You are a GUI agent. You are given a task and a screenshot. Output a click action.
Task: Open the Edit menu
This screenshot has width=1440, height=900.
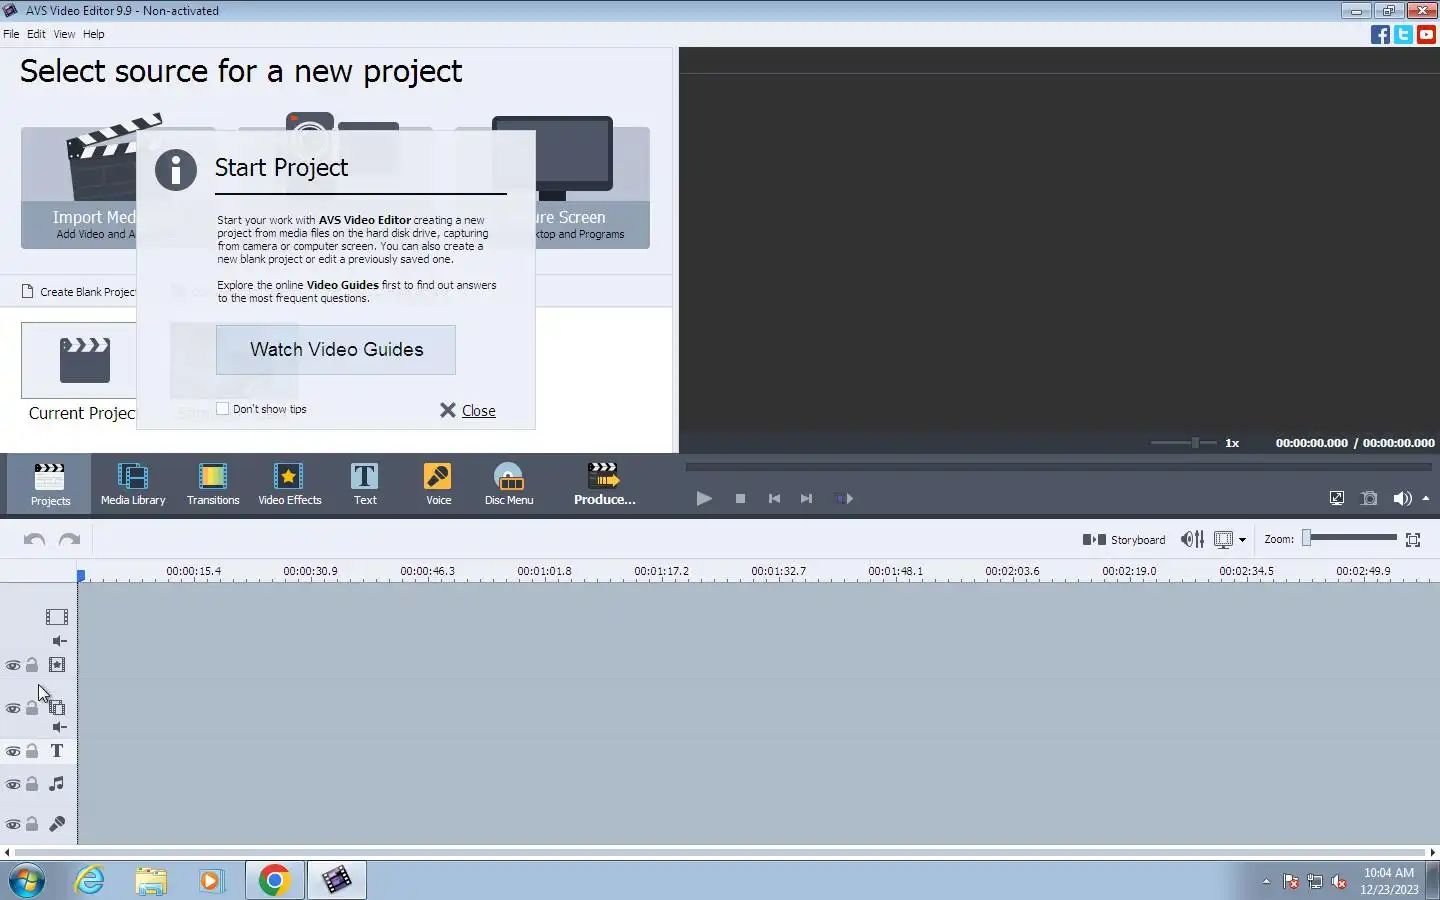click(36, 34)
